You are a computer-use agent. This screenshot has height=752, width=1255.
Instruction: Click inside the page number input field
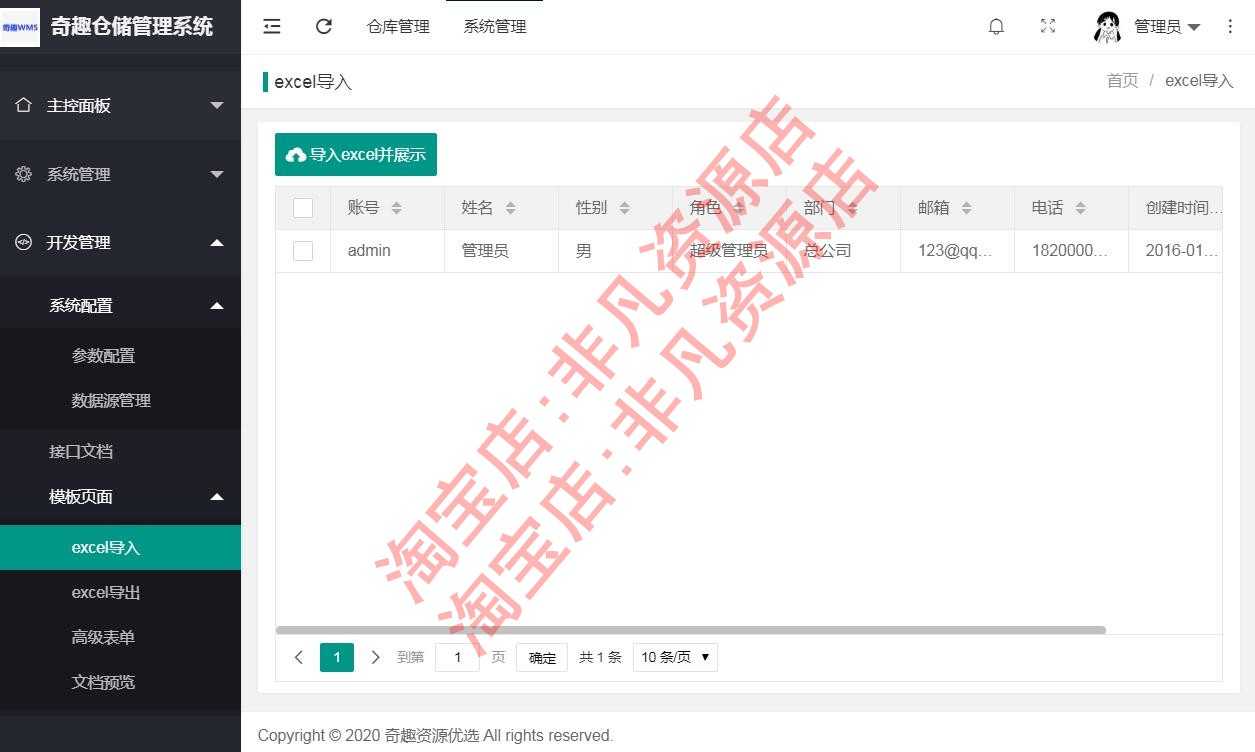click(457, 657)
